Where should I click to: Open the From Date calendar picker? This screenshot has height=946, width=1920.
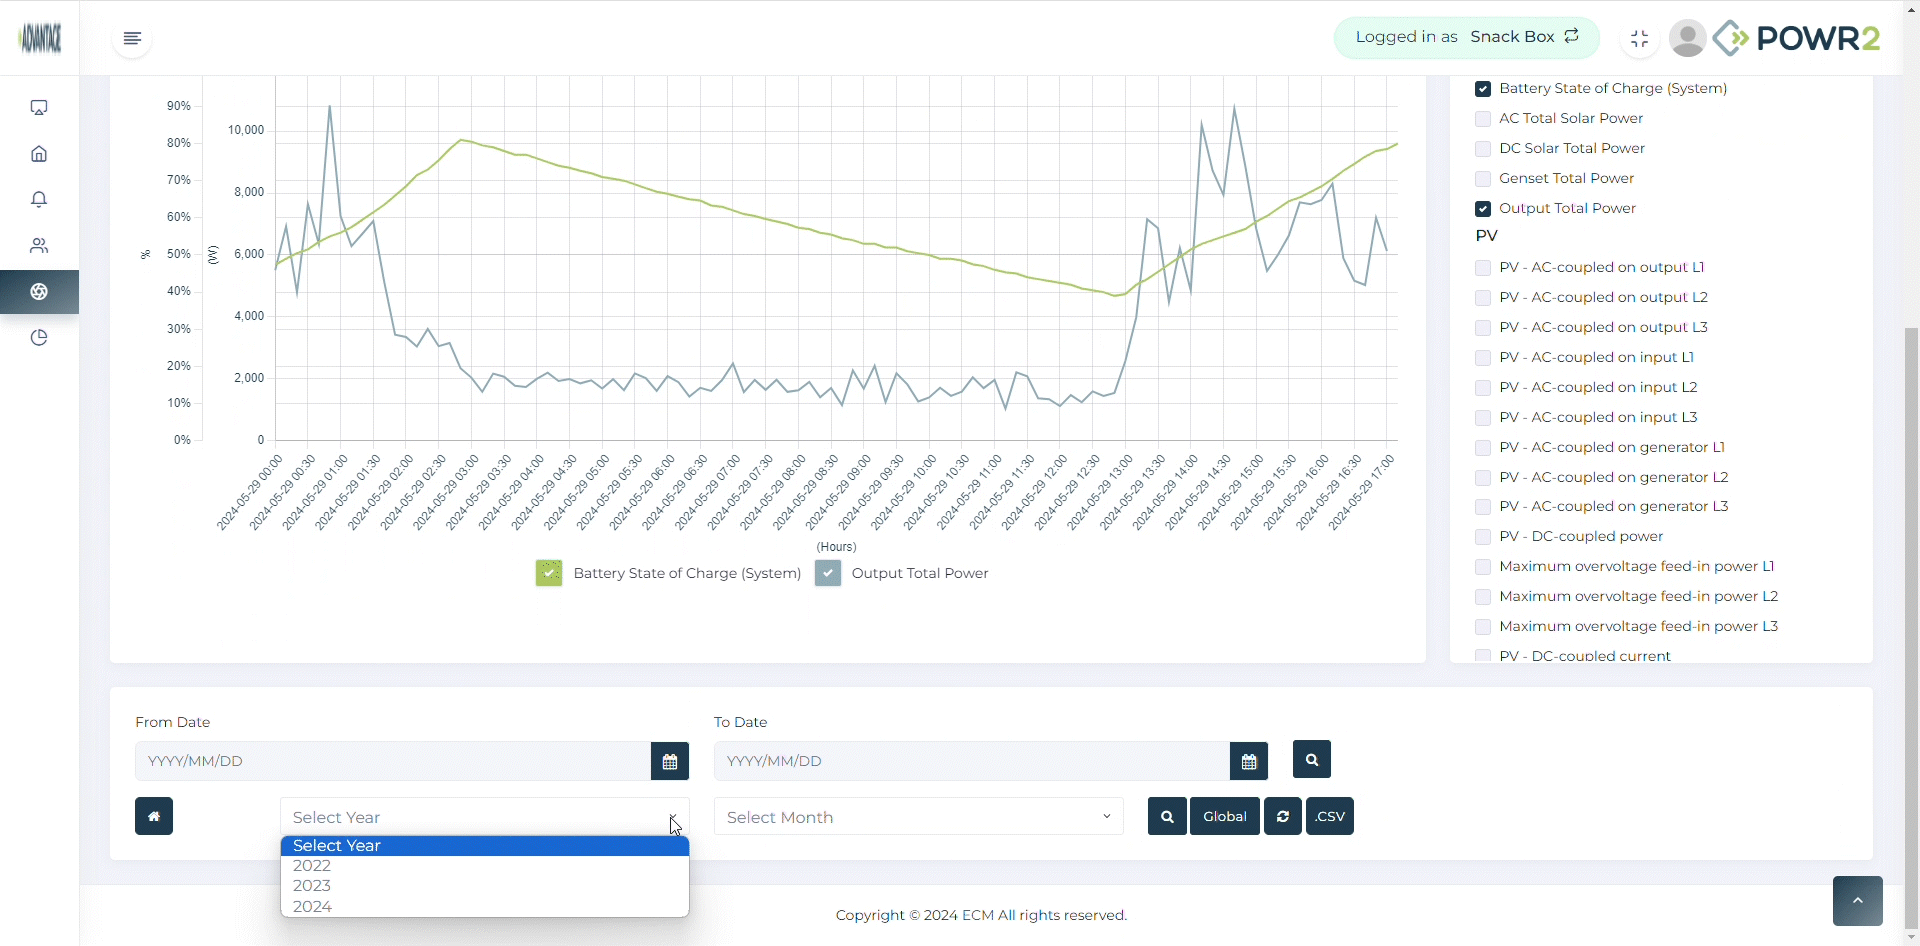(670, 761)
